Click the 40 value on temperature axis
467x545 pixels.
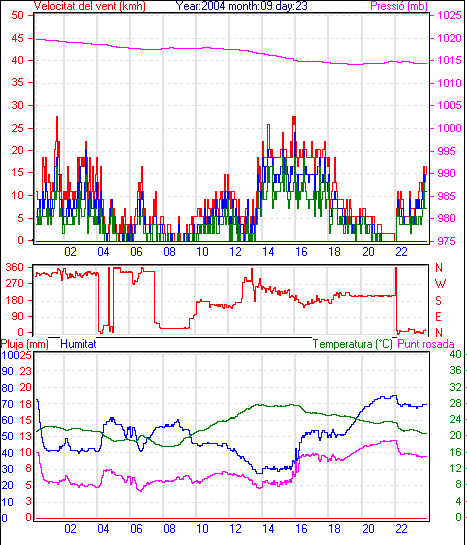[455, 354]
